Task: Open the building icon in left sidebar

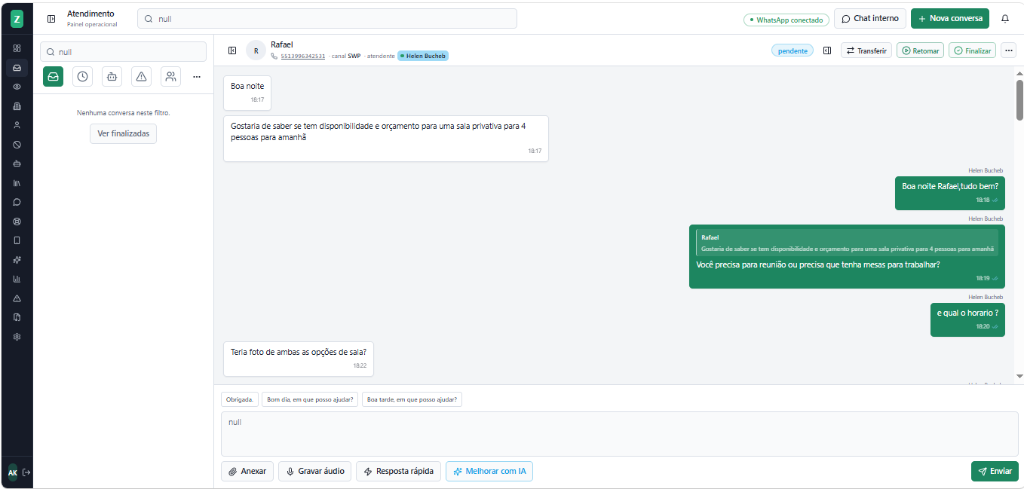Action: click(x=17, y=106)
